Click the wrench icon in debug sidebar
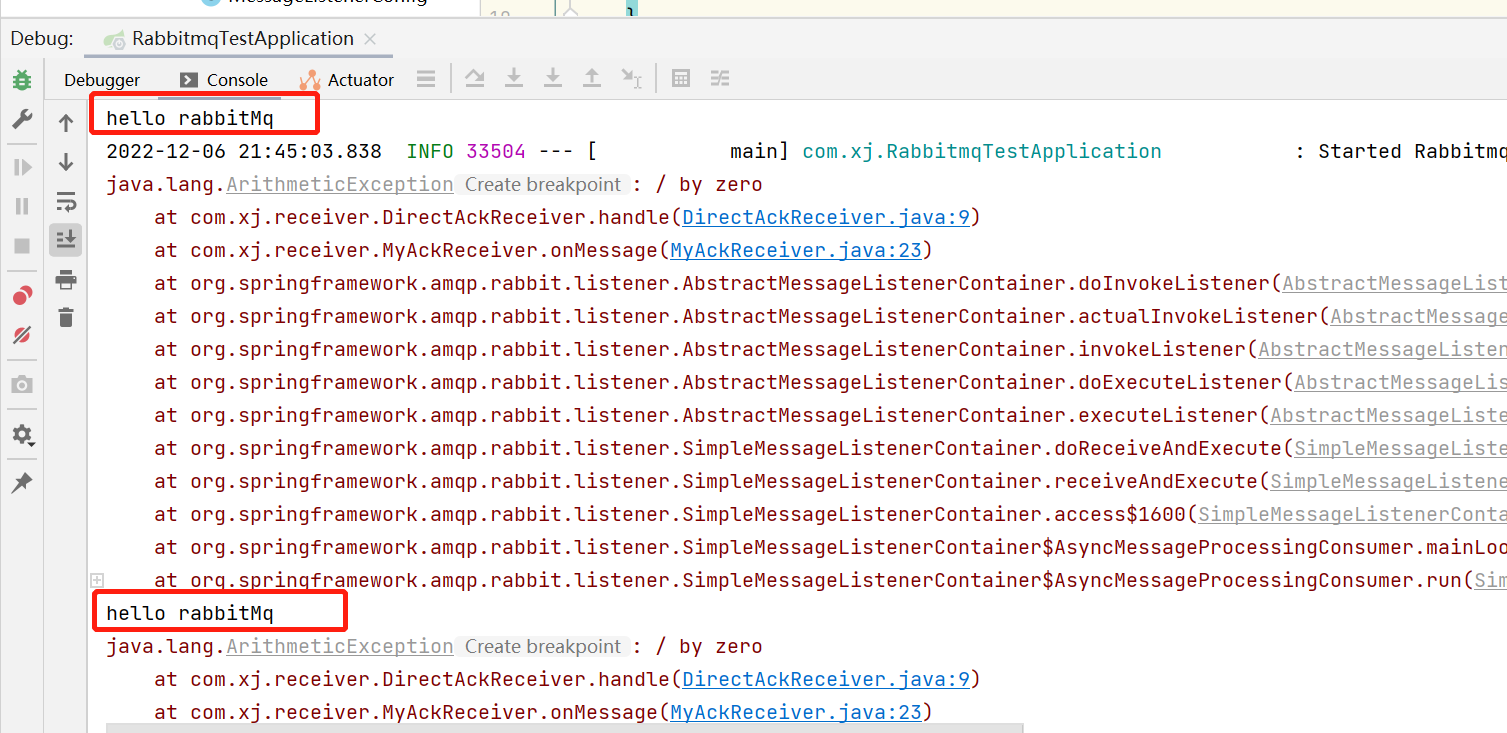Screen dimensions: 1507x733 21,120
